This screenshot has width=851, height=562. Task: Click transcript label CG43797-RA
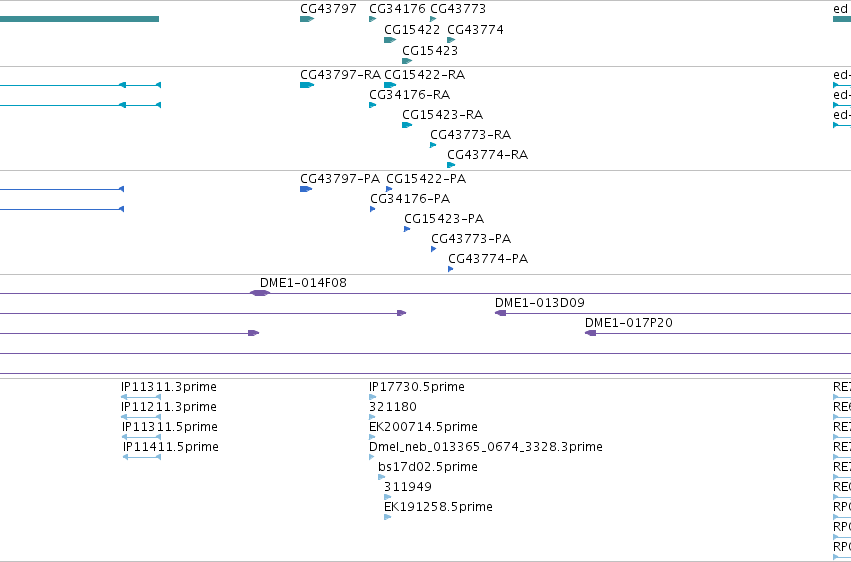click(340, 74)
